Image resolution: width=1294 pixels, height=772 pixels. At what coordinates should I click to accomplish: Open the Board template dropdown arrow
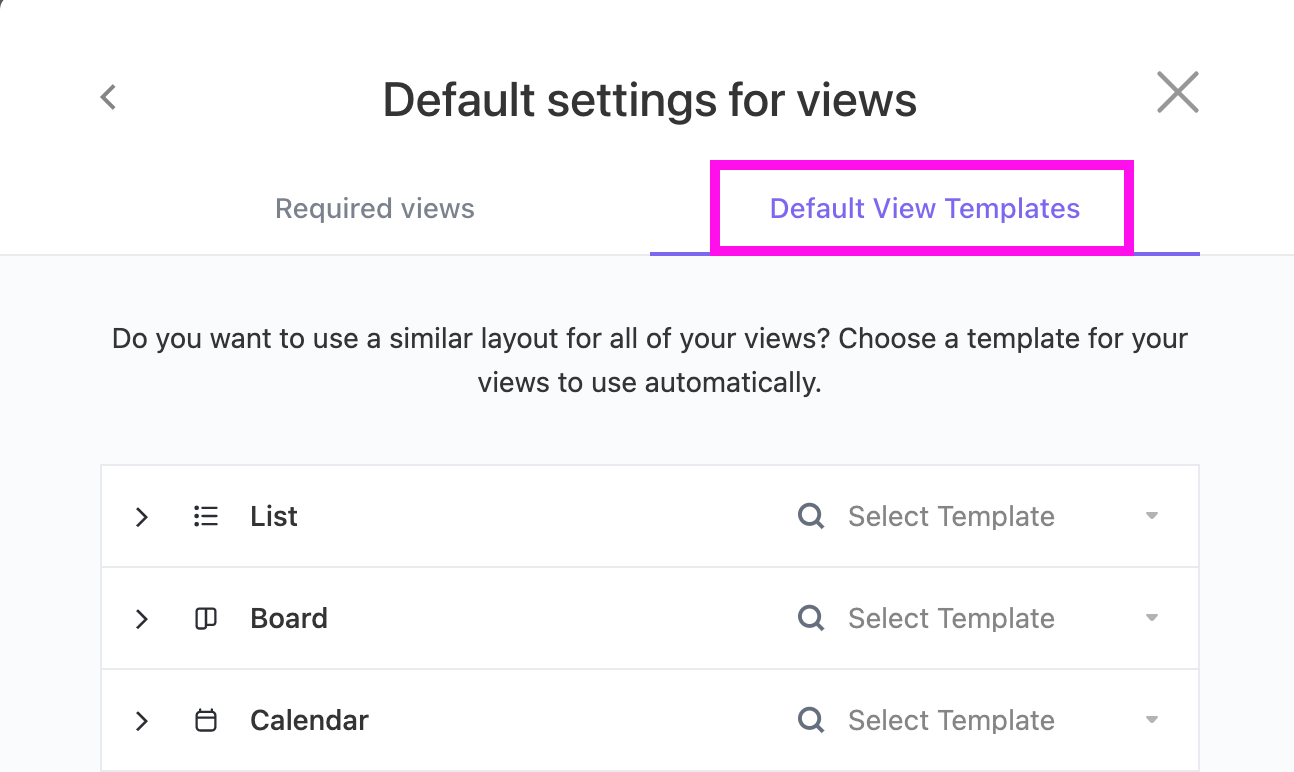(1152, 619)
